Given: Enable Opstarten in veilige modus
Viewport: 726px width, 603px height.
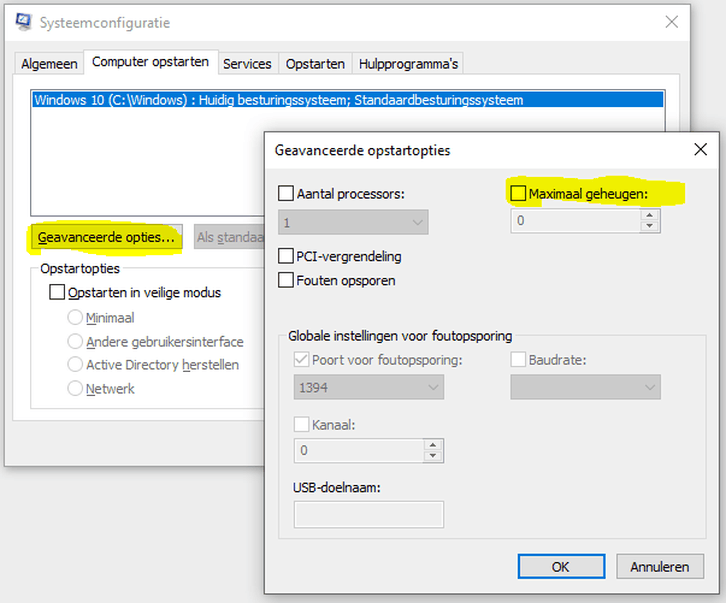Looking at the screenshot, I should tap(56, 292).
